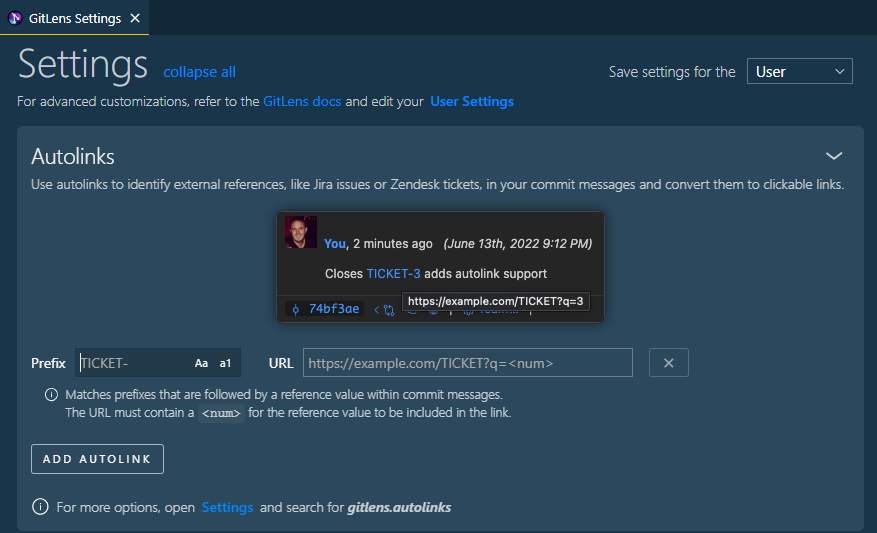The height and width of the screenshot is (533, 877).
Task: Click the https://example.com/TICKET?q=3 tooltip
Action: click(x=496, y=301)
